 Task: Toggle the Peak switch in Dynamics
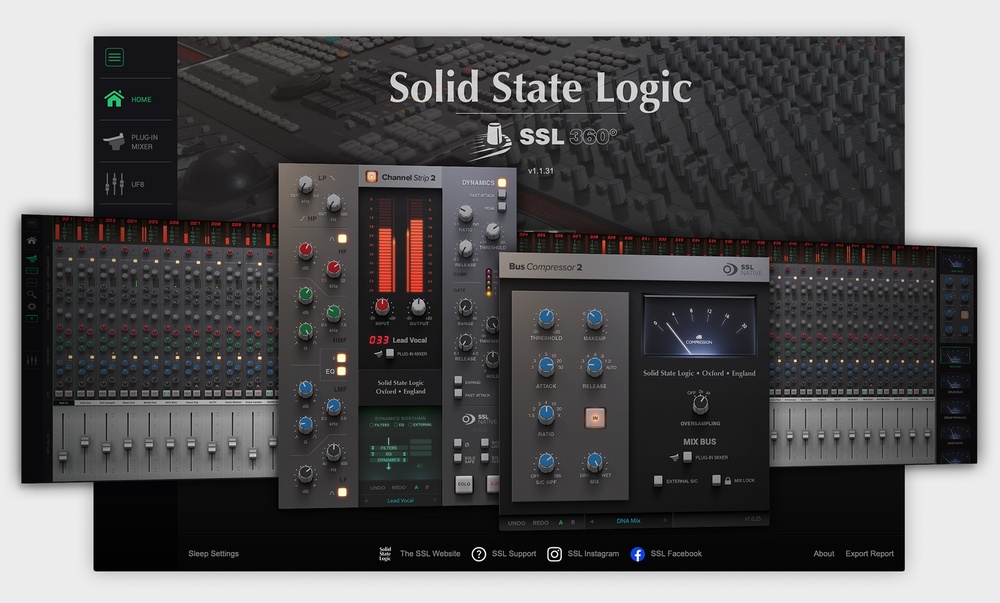pyautogui.click(x=502, y=207)
